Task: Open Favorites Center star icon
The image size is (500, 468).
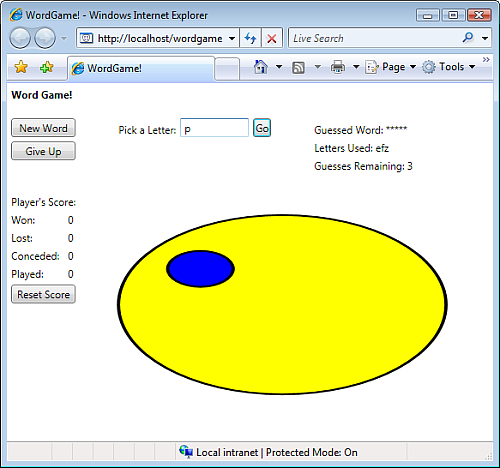Action: point(21,67)
